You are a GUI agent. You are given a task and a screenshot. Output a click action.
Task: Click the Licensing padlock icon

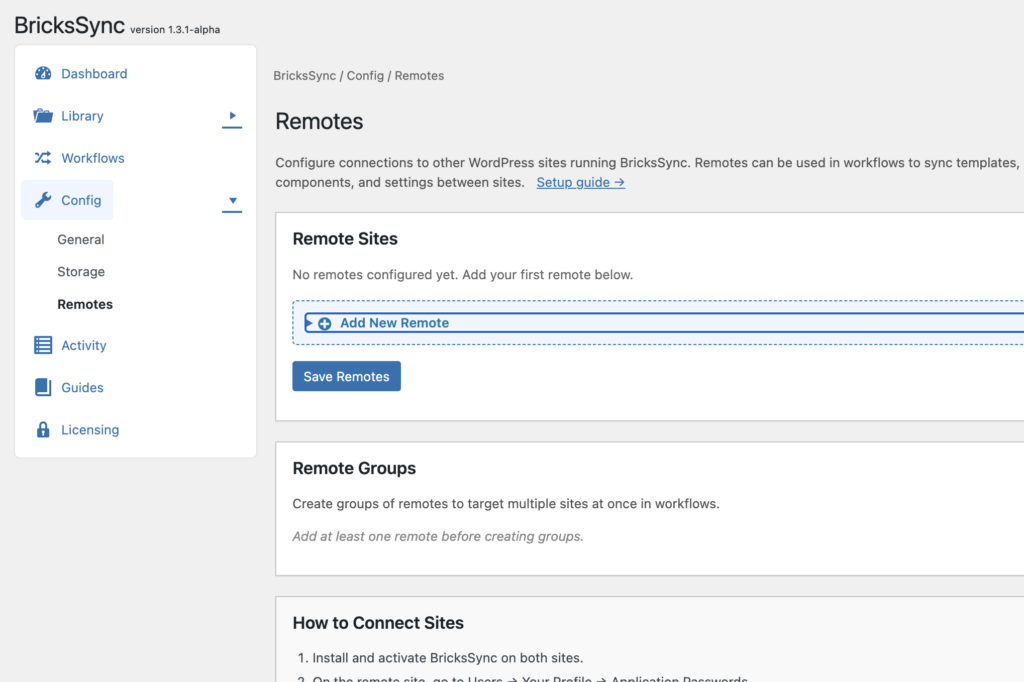pos(43,430)
